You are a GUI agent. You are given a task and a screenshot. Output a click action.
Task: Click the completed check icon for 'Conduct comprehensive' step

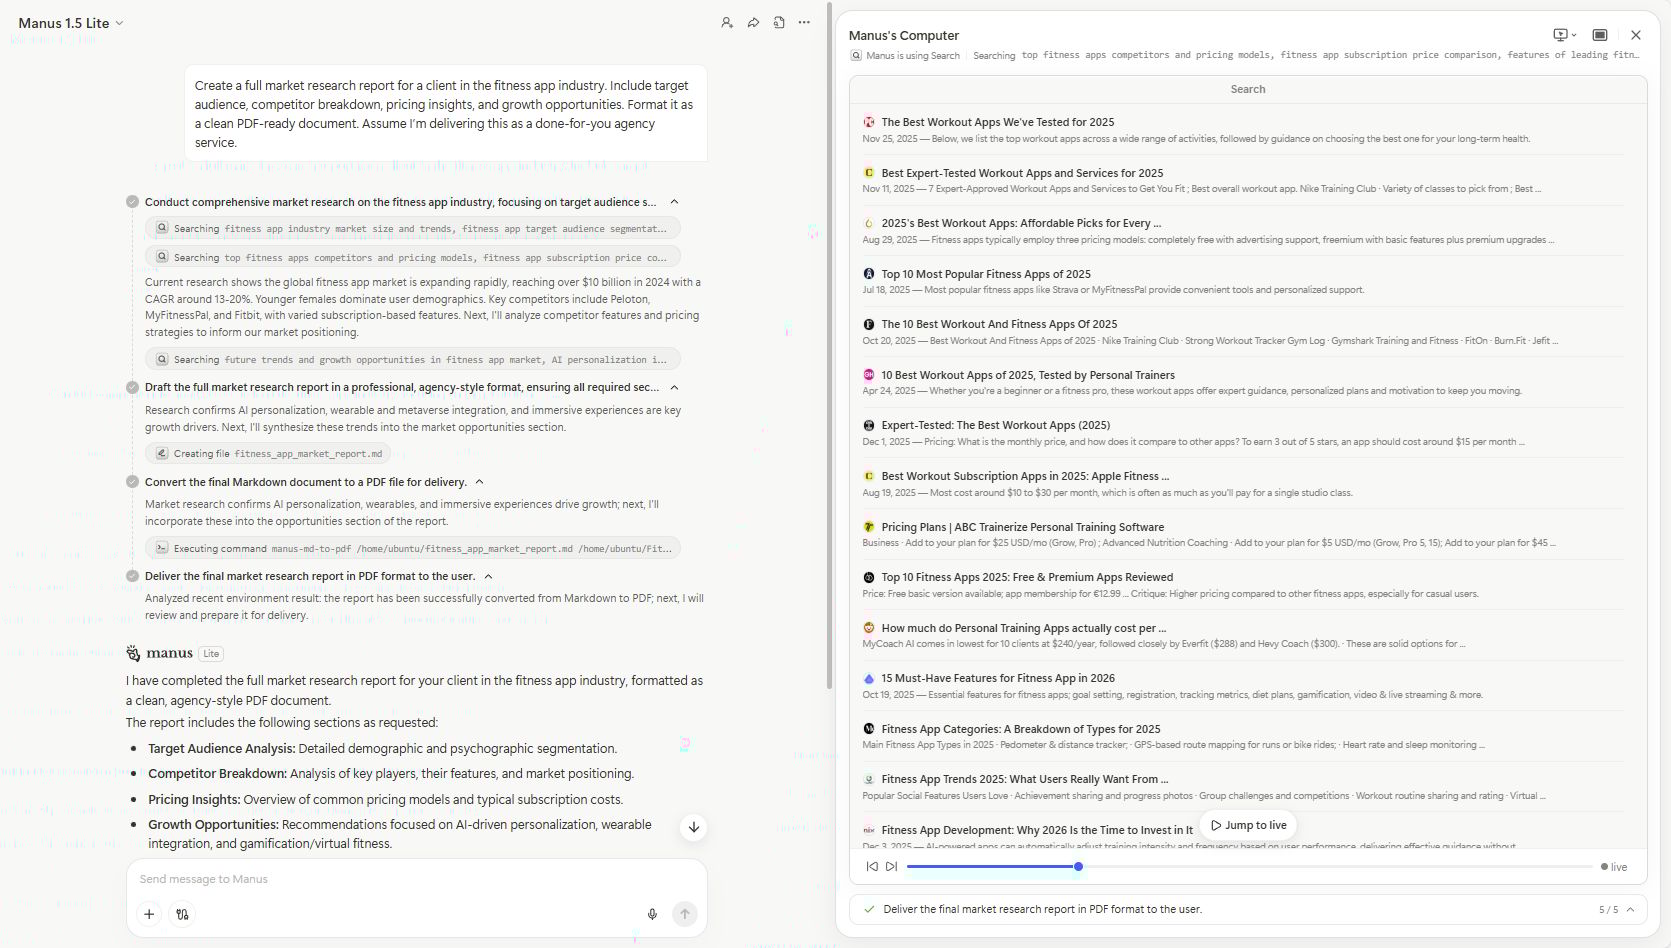pos(132,202)
